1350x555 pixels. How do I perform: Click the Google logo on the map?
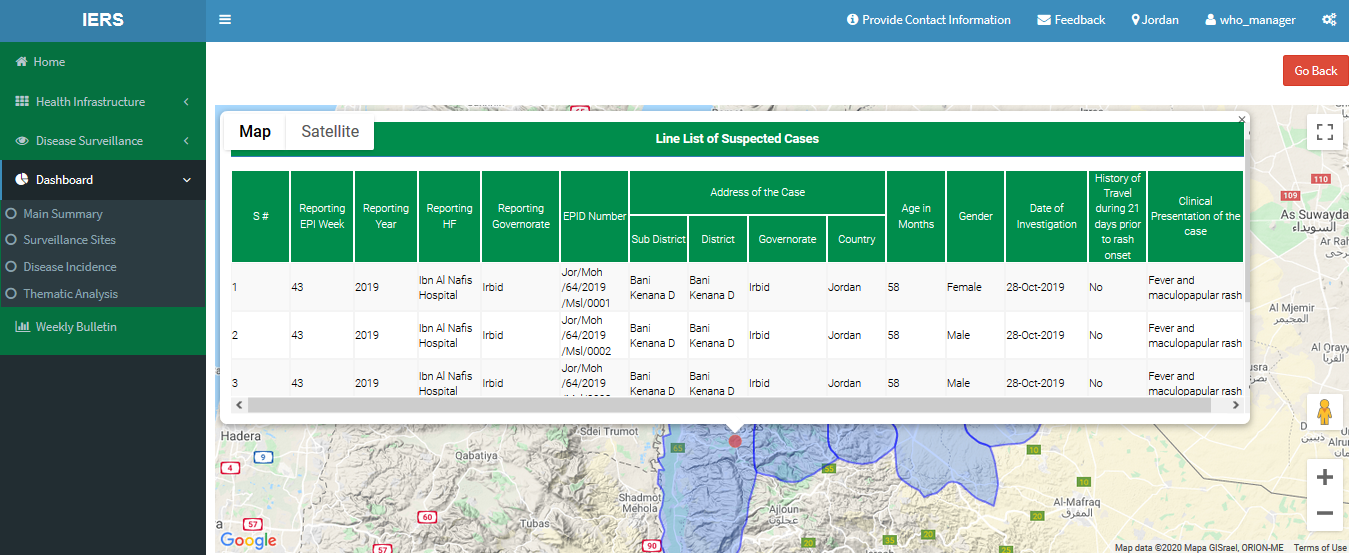click(x=248, y=541)
